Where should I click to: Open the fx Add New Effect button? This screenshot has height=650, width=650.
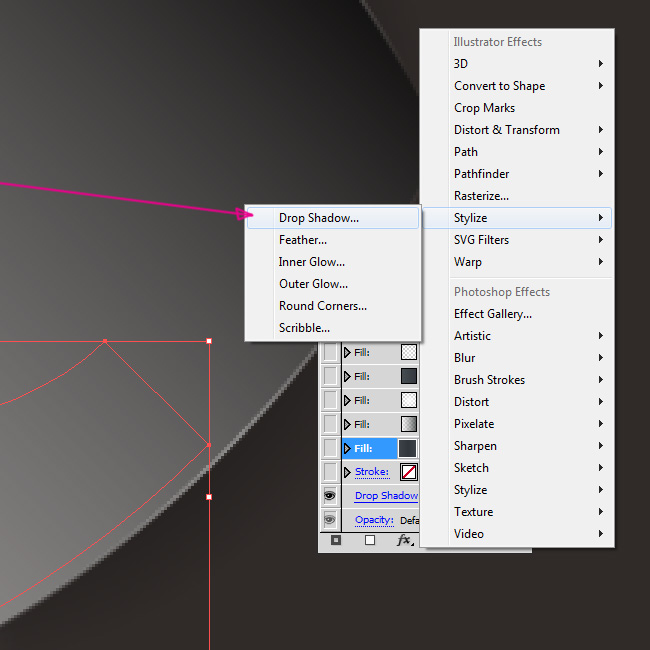pyautogui.click(x=404, y=540)
